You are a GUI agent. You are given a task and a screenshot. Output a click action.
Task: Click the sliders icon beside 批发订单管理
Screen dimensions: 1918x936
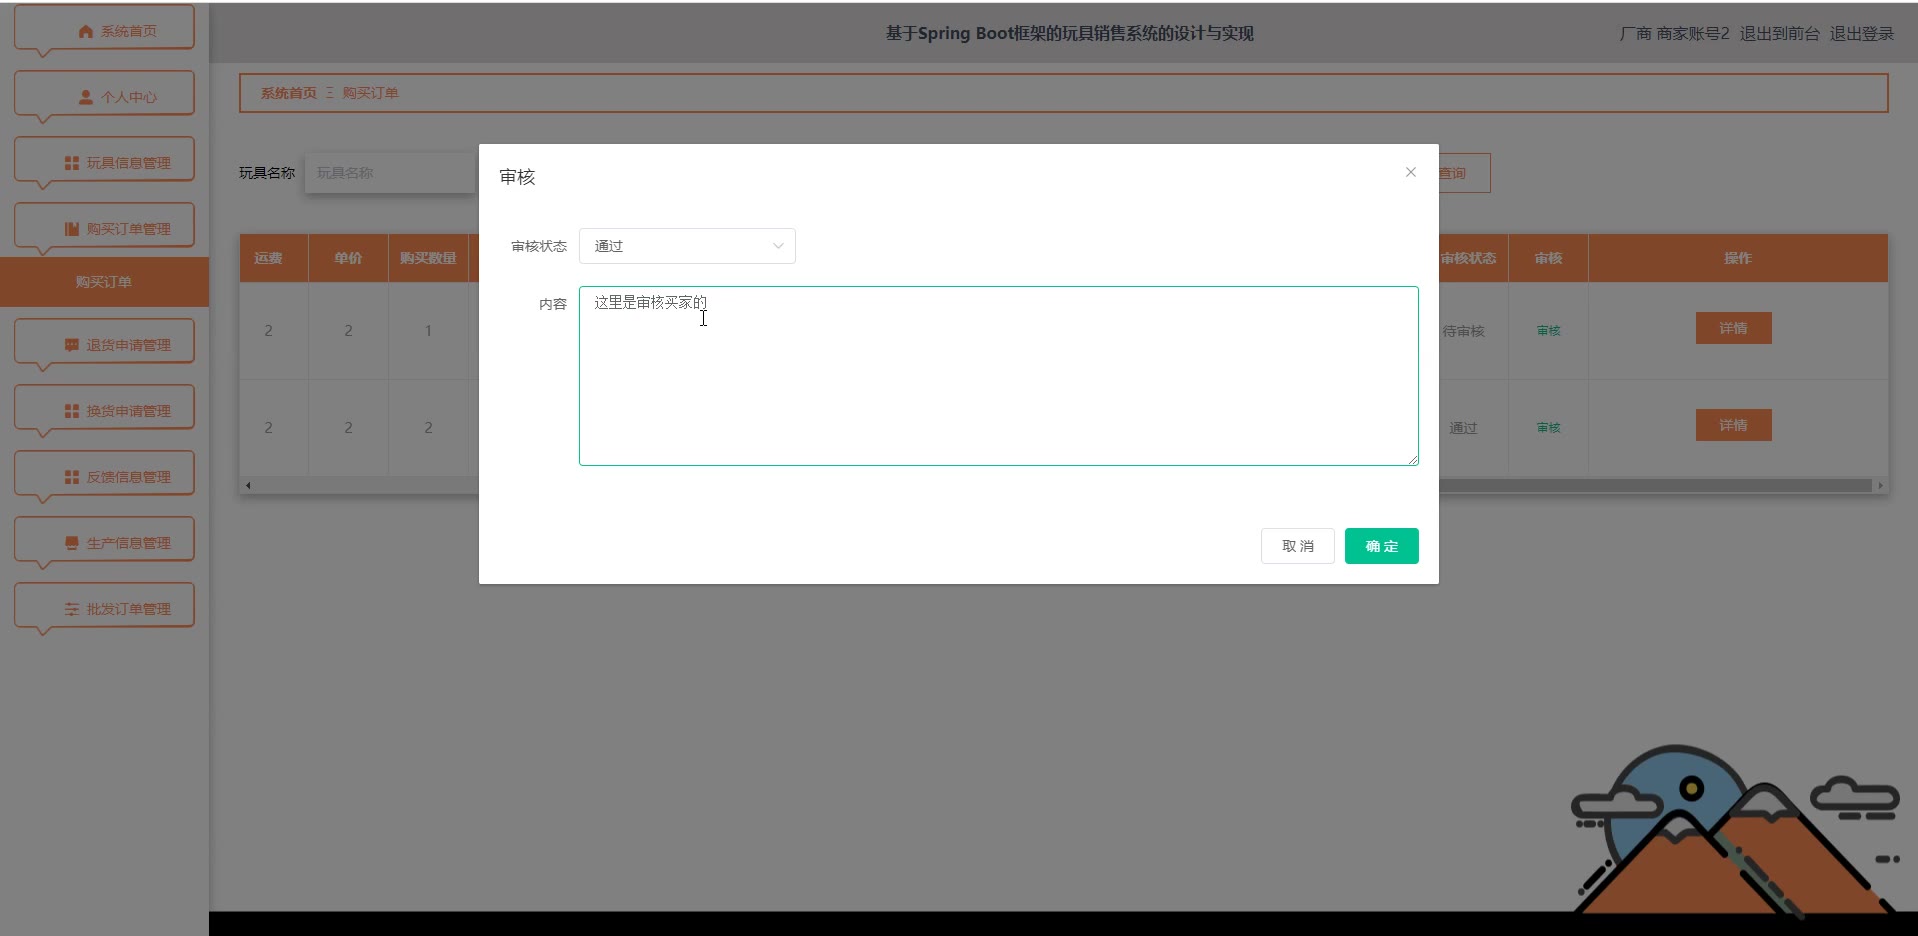pyautogui.click(x=72, y=609)
